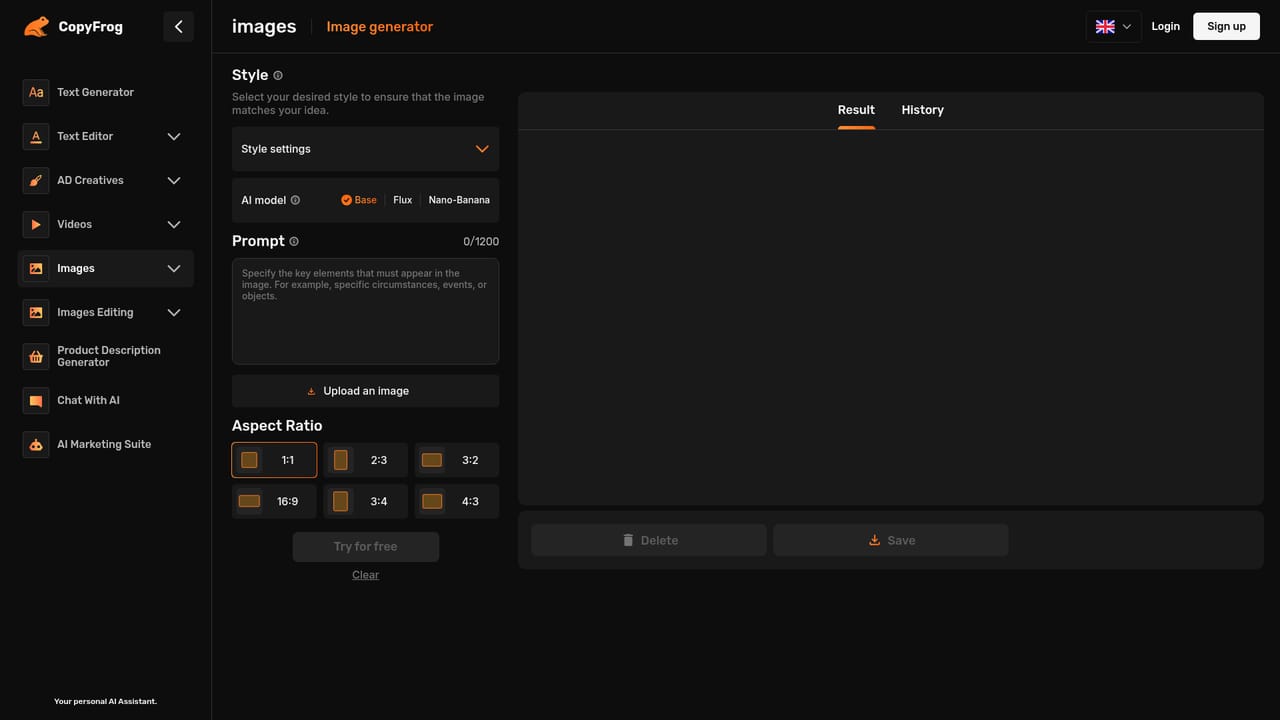1280x720 pixels.
Task: Expand the Text Editor submenu chevron
Action: pyautogui.click(x=174, y=136)
